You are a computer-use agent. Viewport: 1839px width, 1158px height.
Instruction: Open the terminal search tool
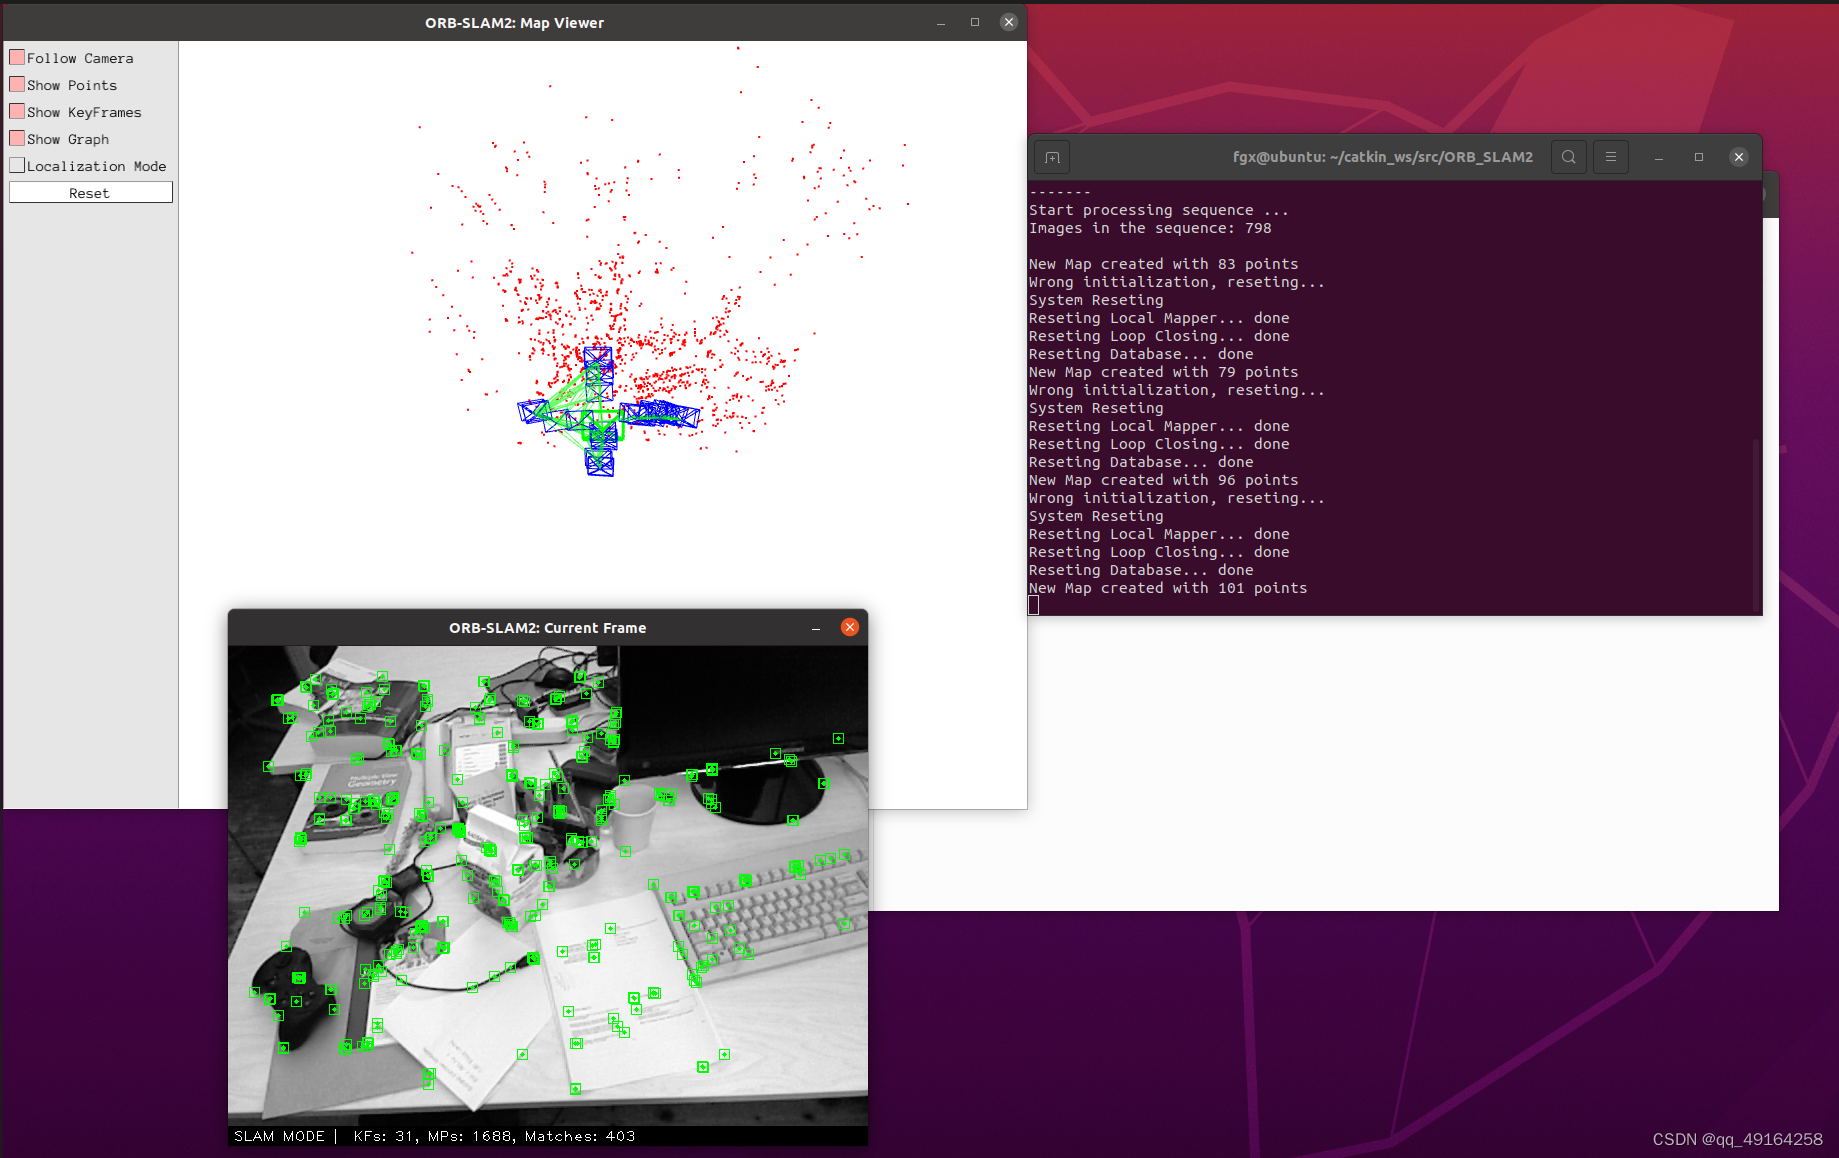1568,156
